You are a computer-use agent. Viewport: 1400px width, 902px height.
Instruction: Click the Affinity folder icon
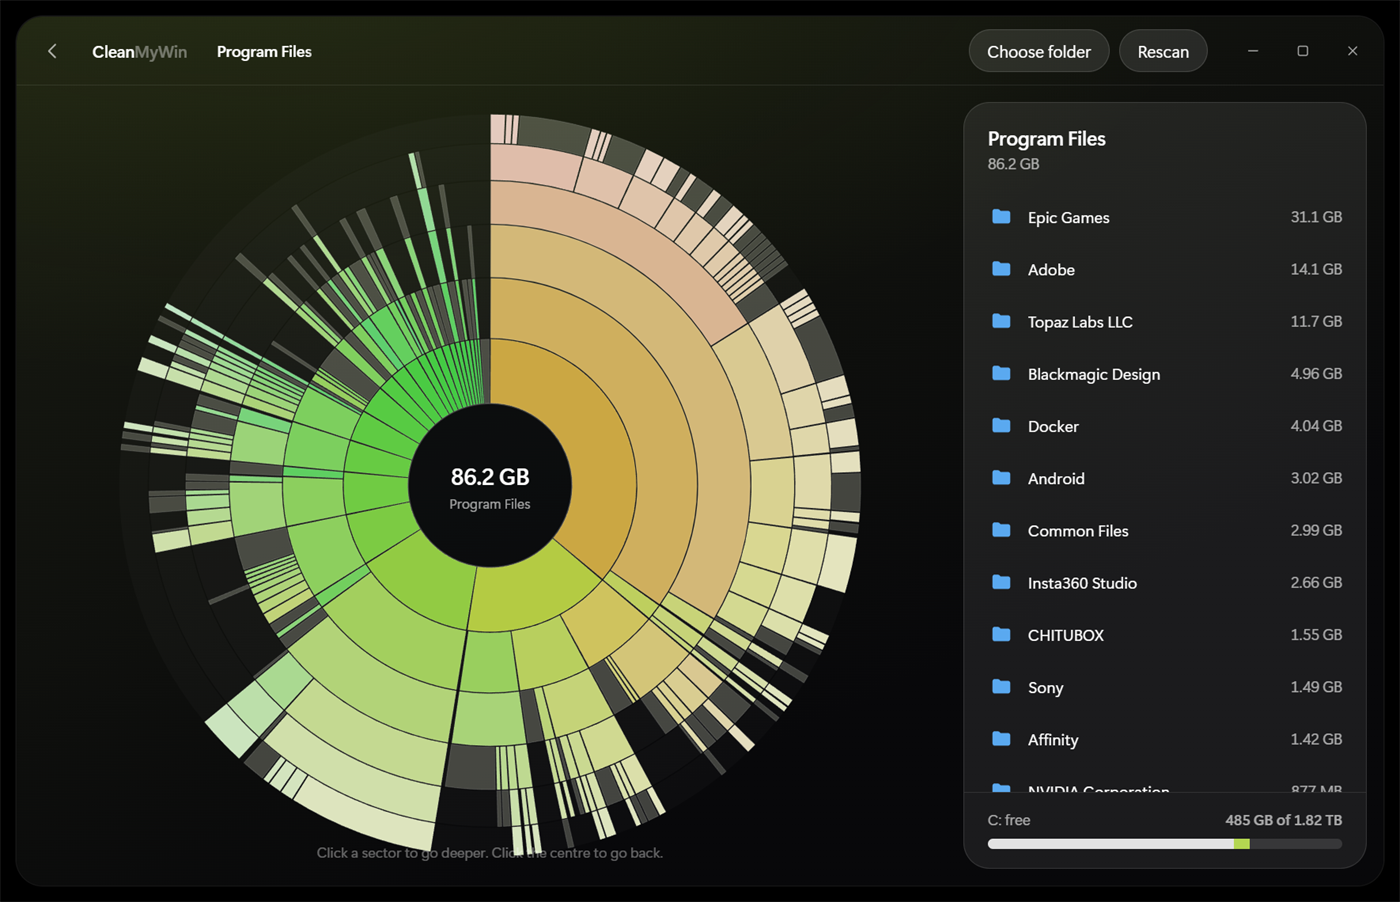click(1001, 739)
